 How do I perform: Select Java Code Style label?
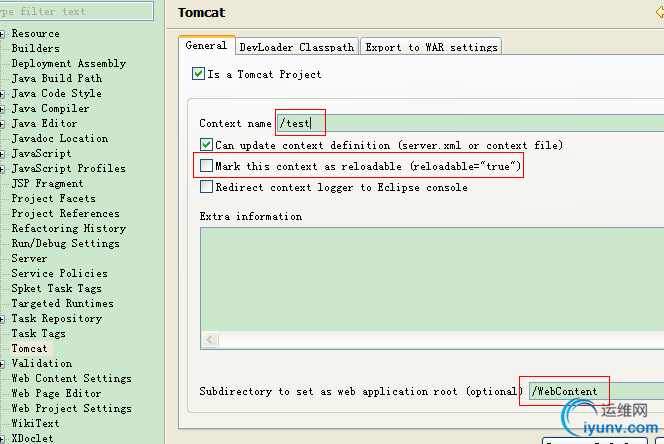(x=57, y=93)
